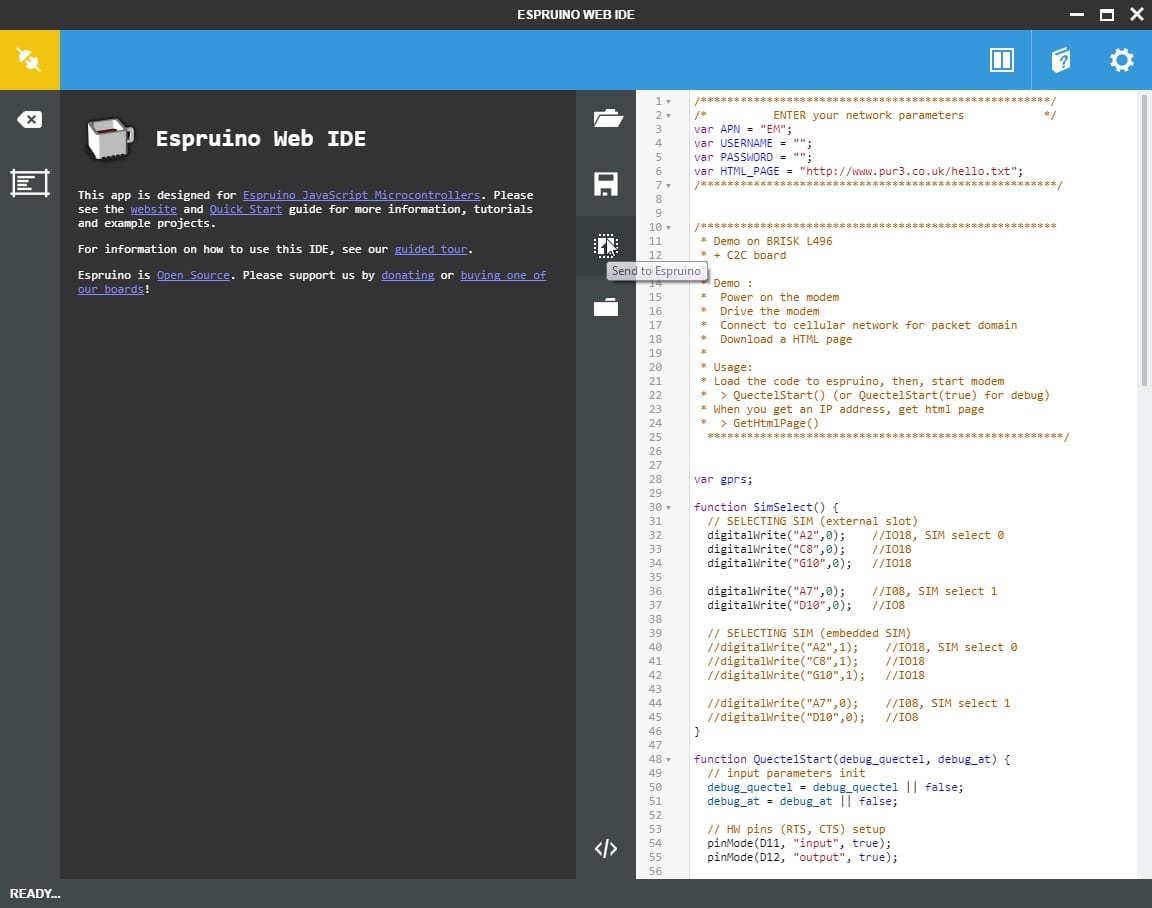Open the help book icon
The width and height of the screenshot is (1152, 908).
pos(1061,60)
